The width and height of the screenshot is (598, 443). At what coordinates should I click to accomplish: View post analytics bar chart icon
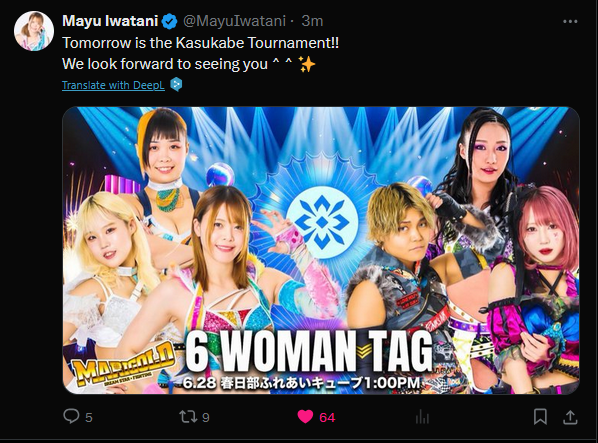pos(422,417)
